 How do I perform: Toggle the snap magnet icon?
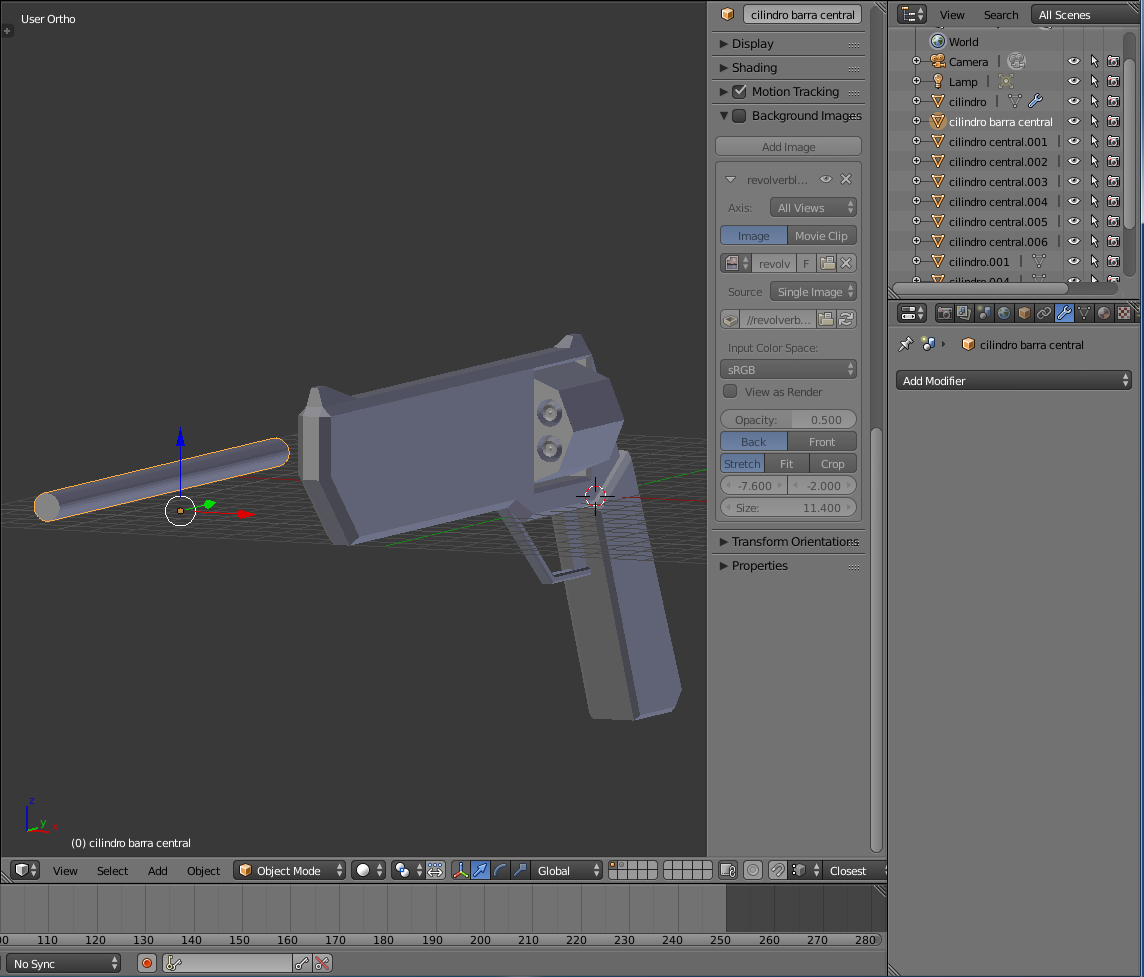point(778,870)
